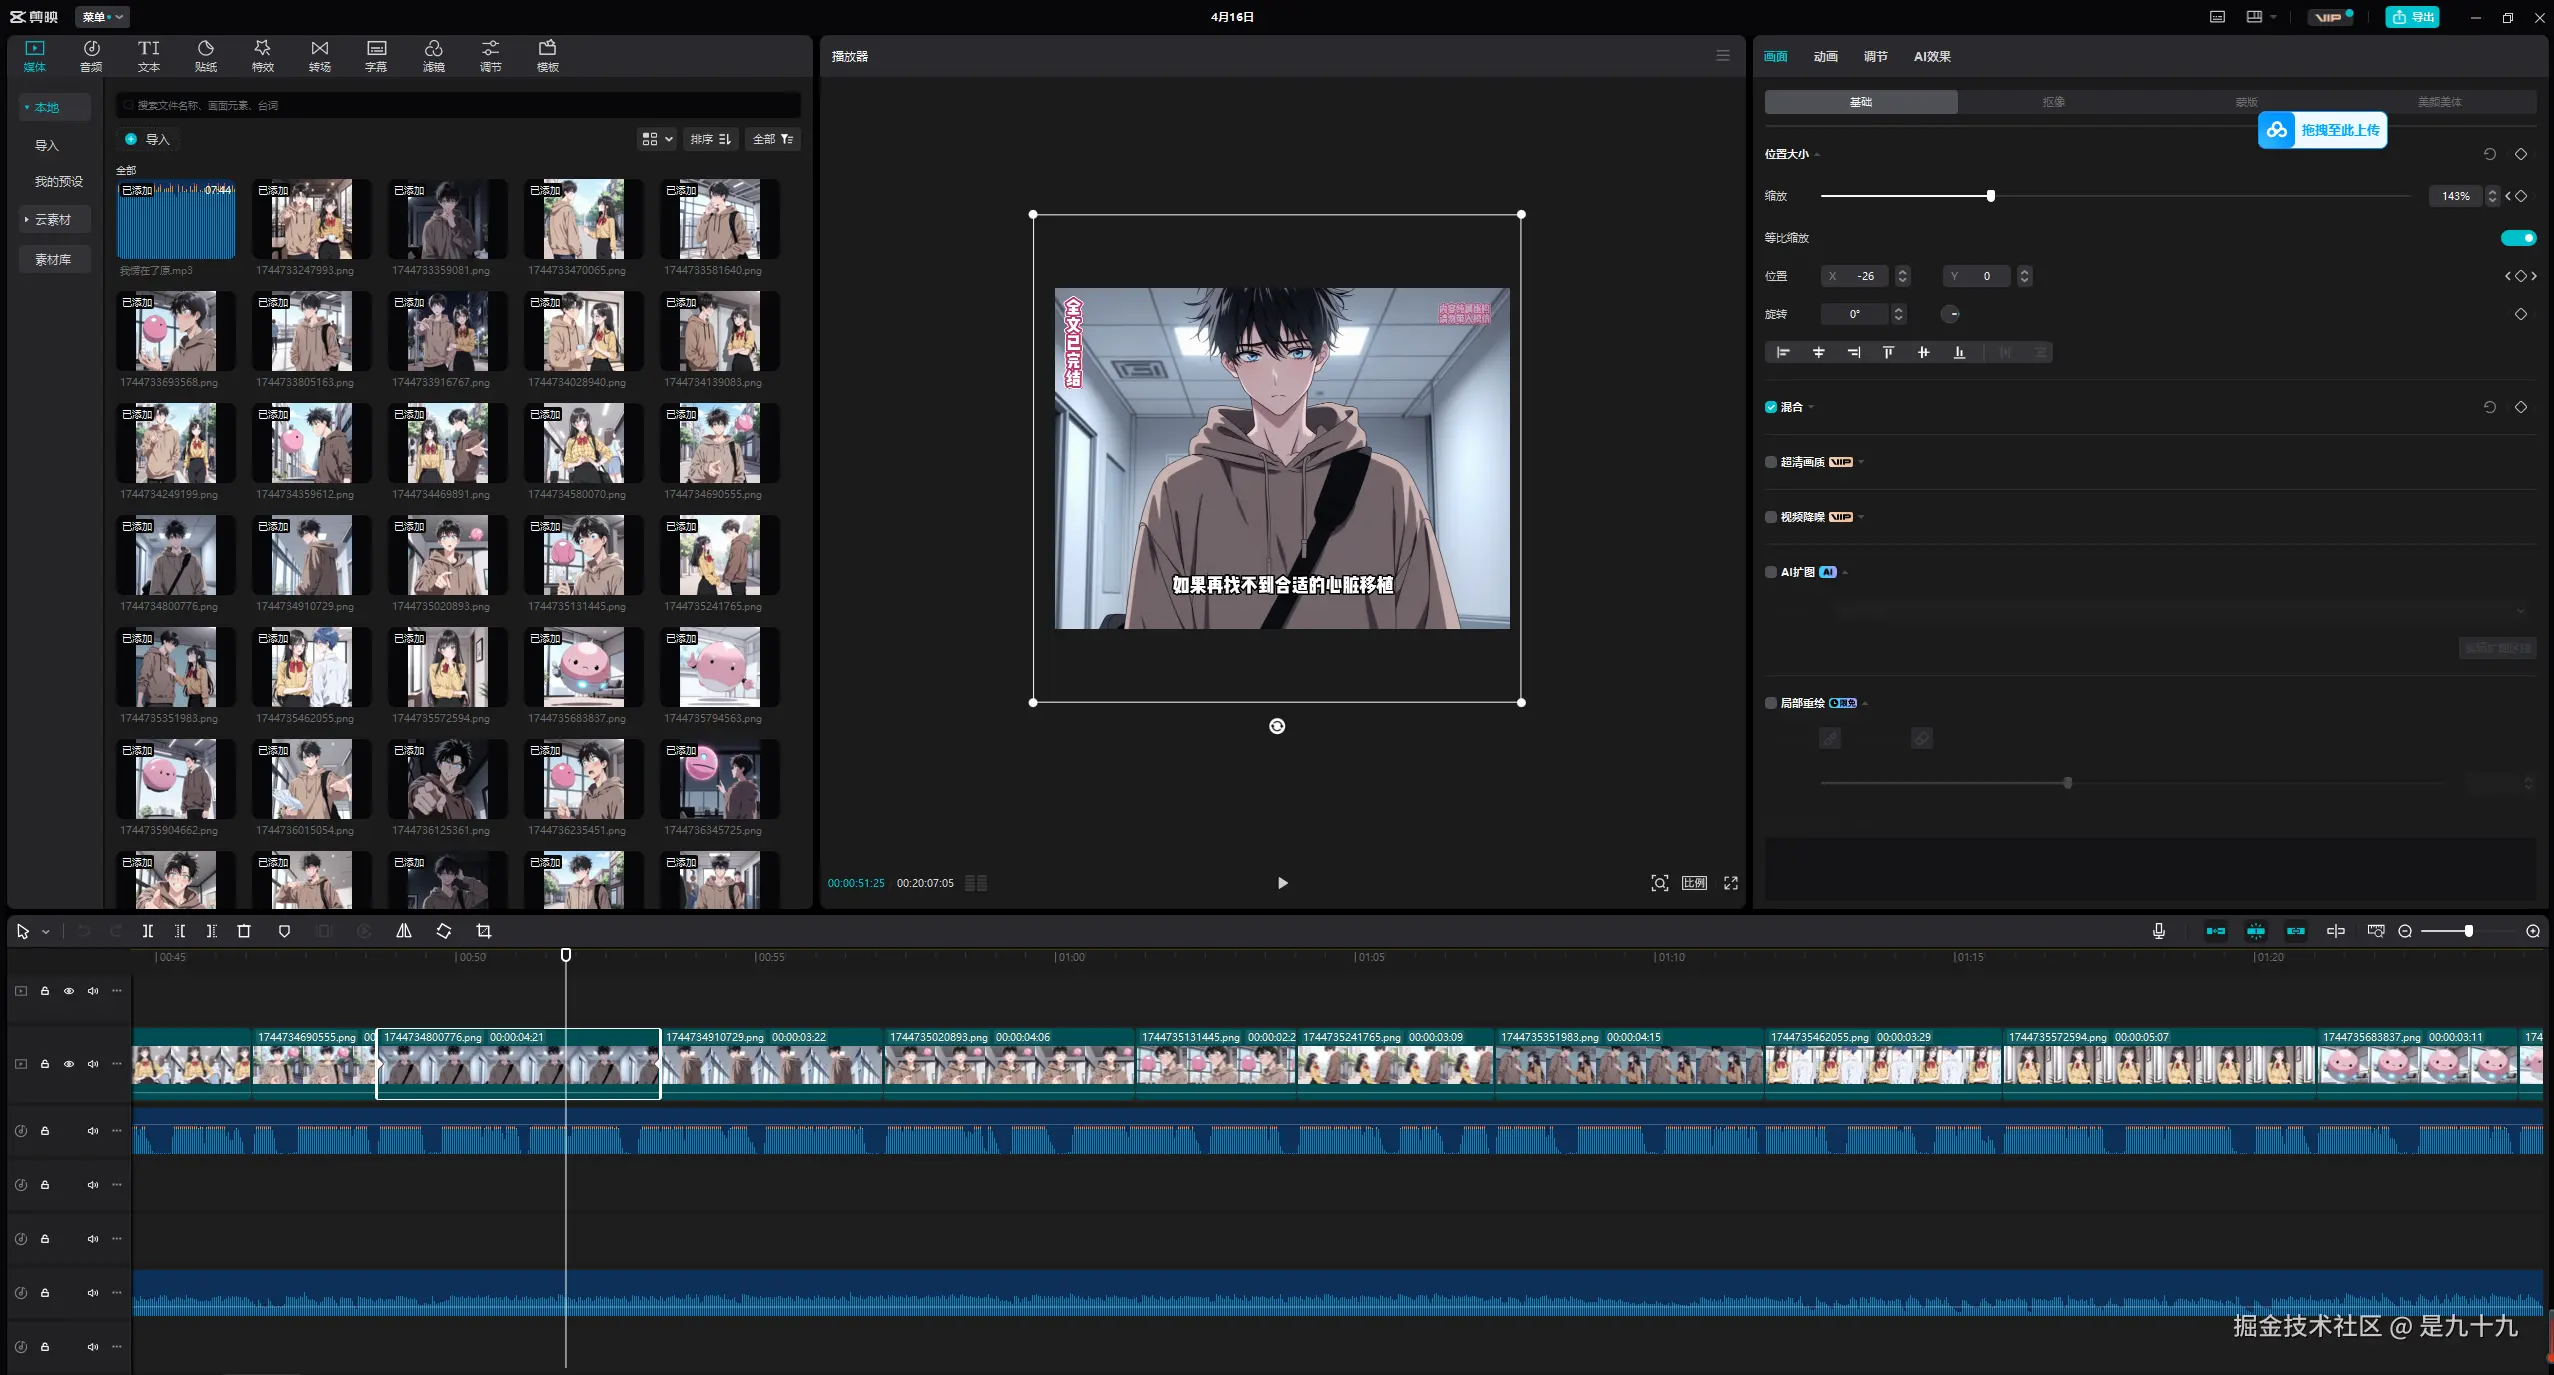Click the 导出 export button
This screenshot has width=2554, height=1375.
click(2412, 17)
